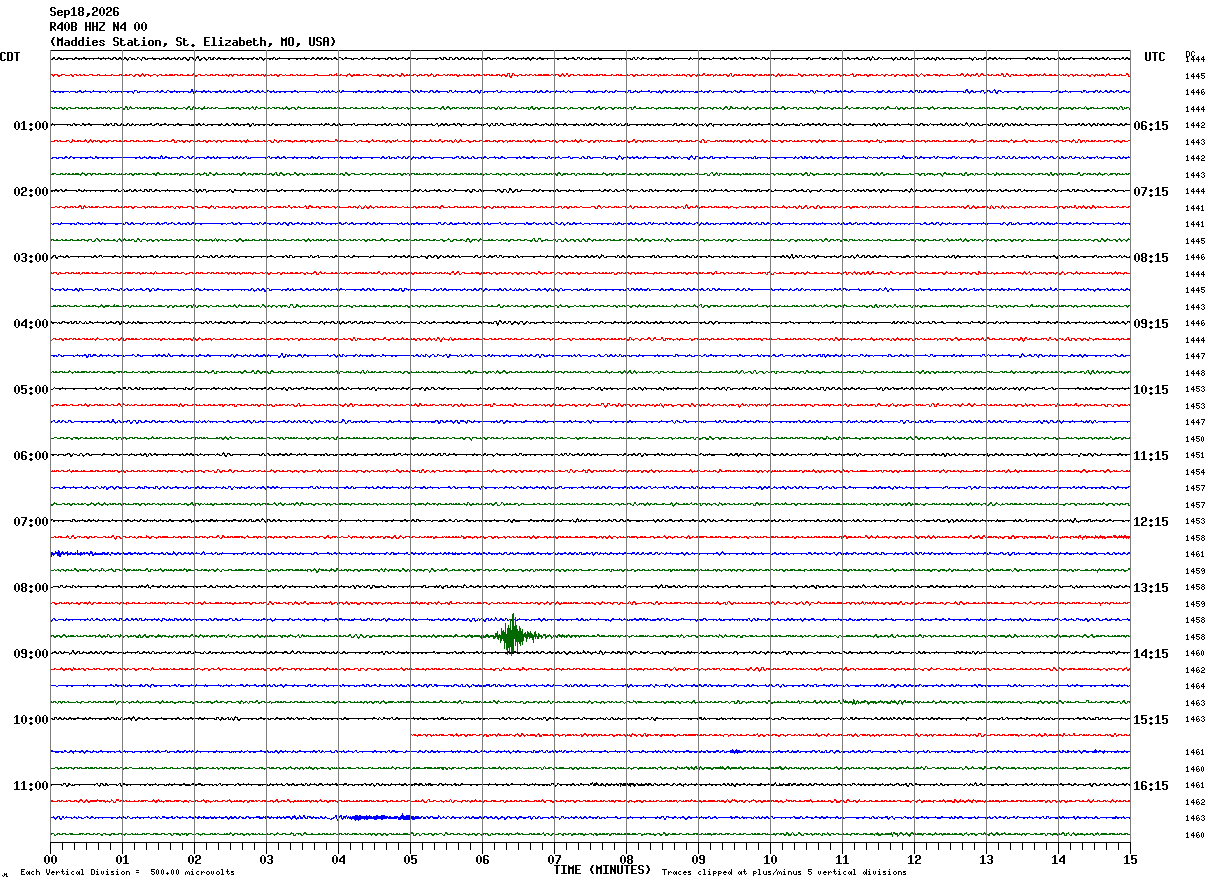Select the traces clipped footnote text

tap(784, 873)
